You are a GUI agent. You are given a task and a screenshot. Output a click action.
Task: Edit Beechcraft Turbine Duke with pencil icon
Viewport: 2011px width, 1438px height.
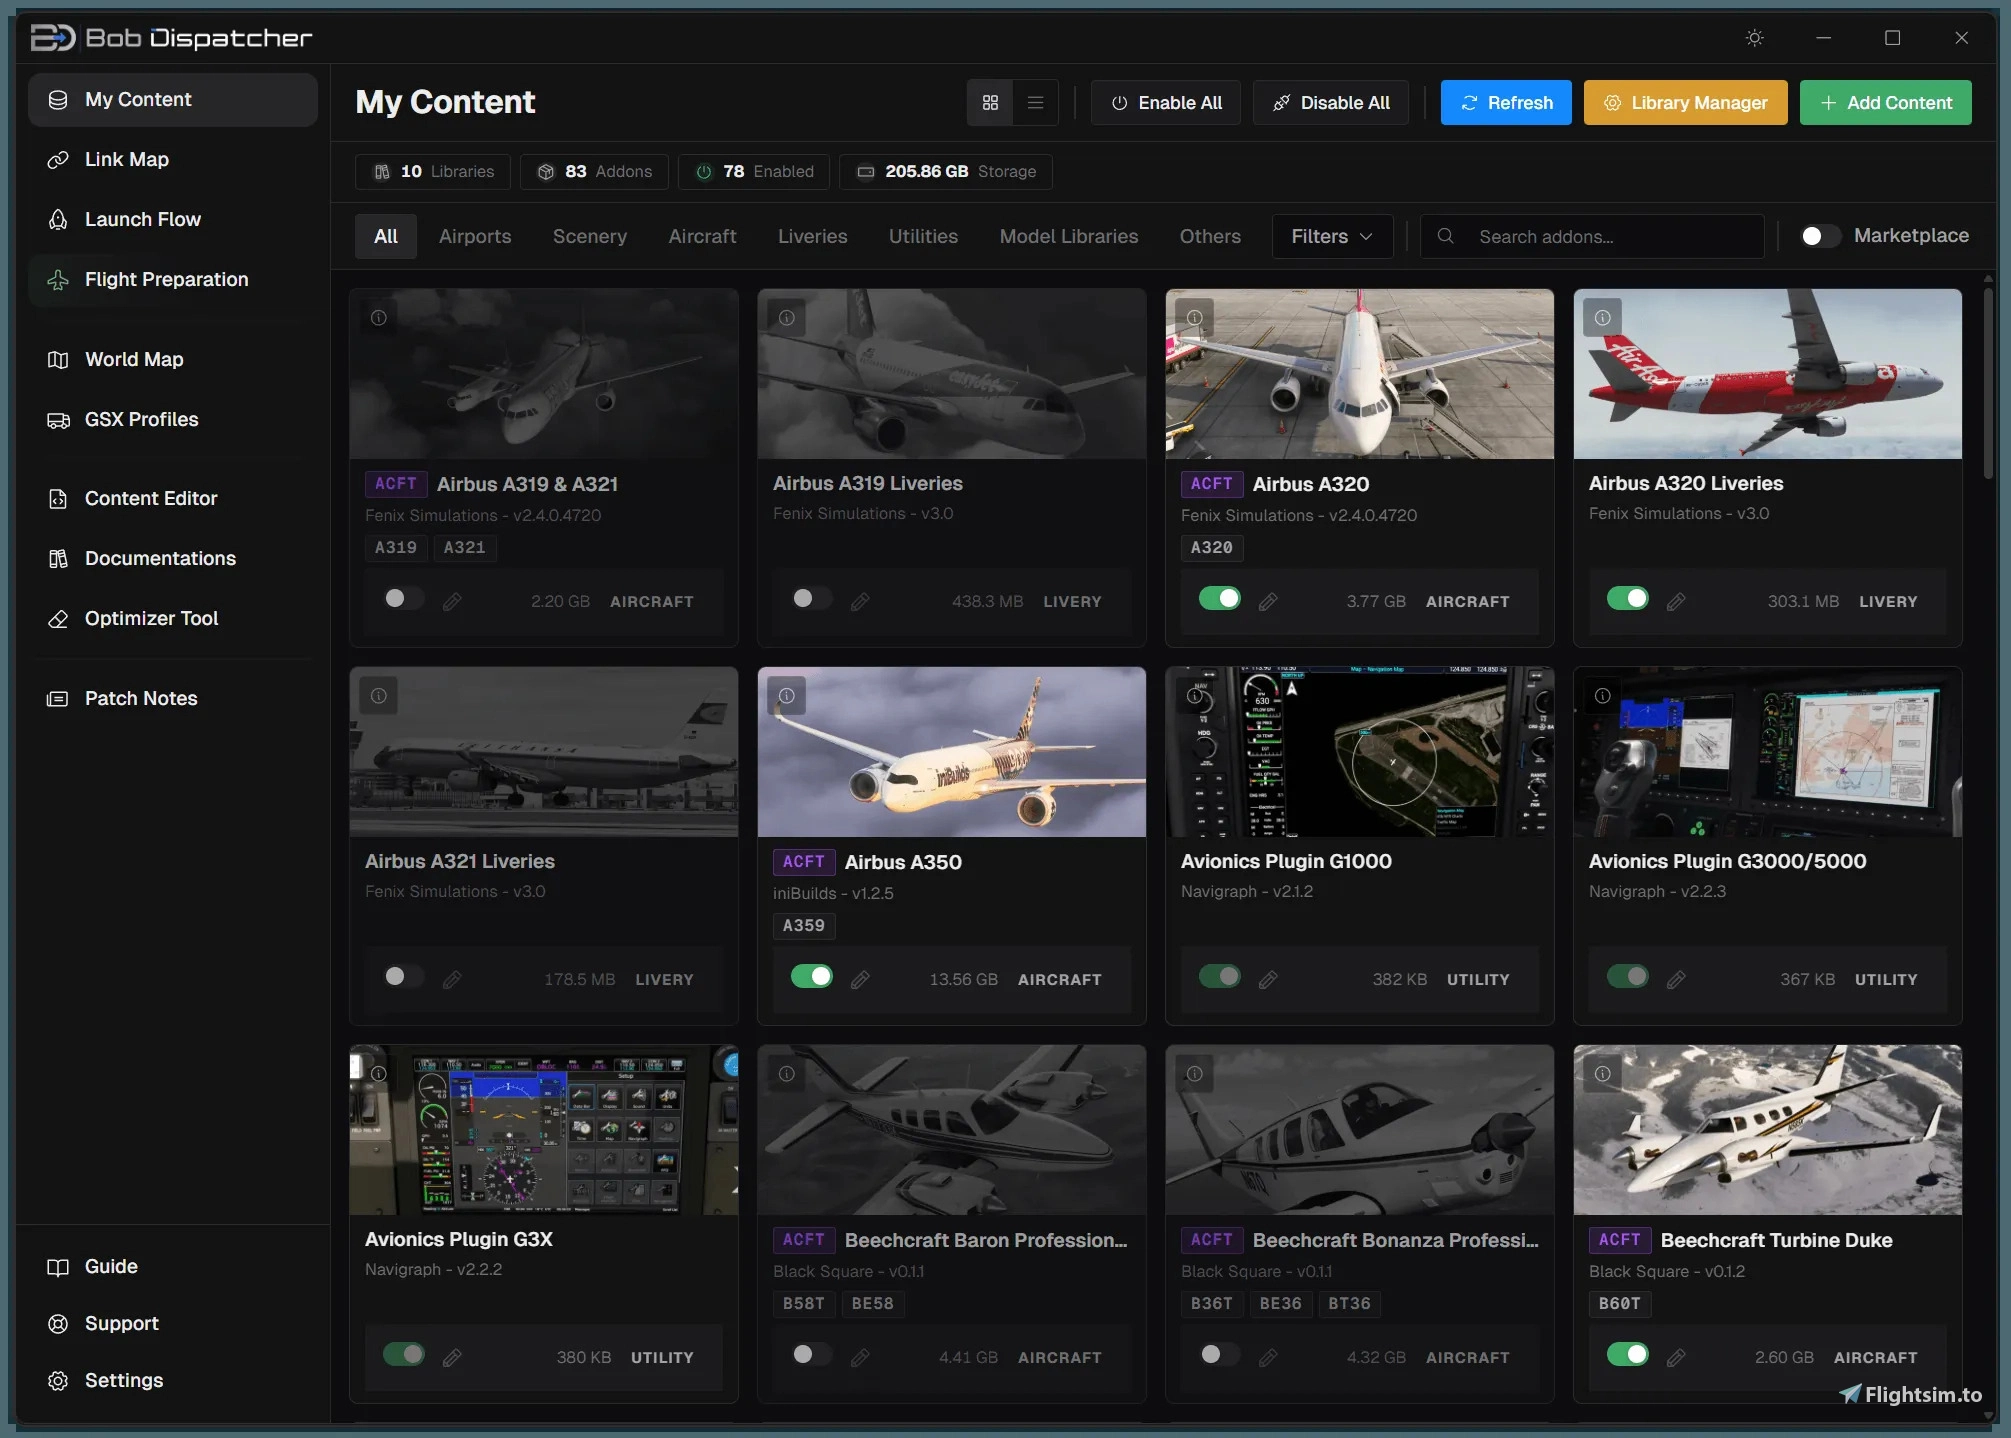tap(1676, 1357)
